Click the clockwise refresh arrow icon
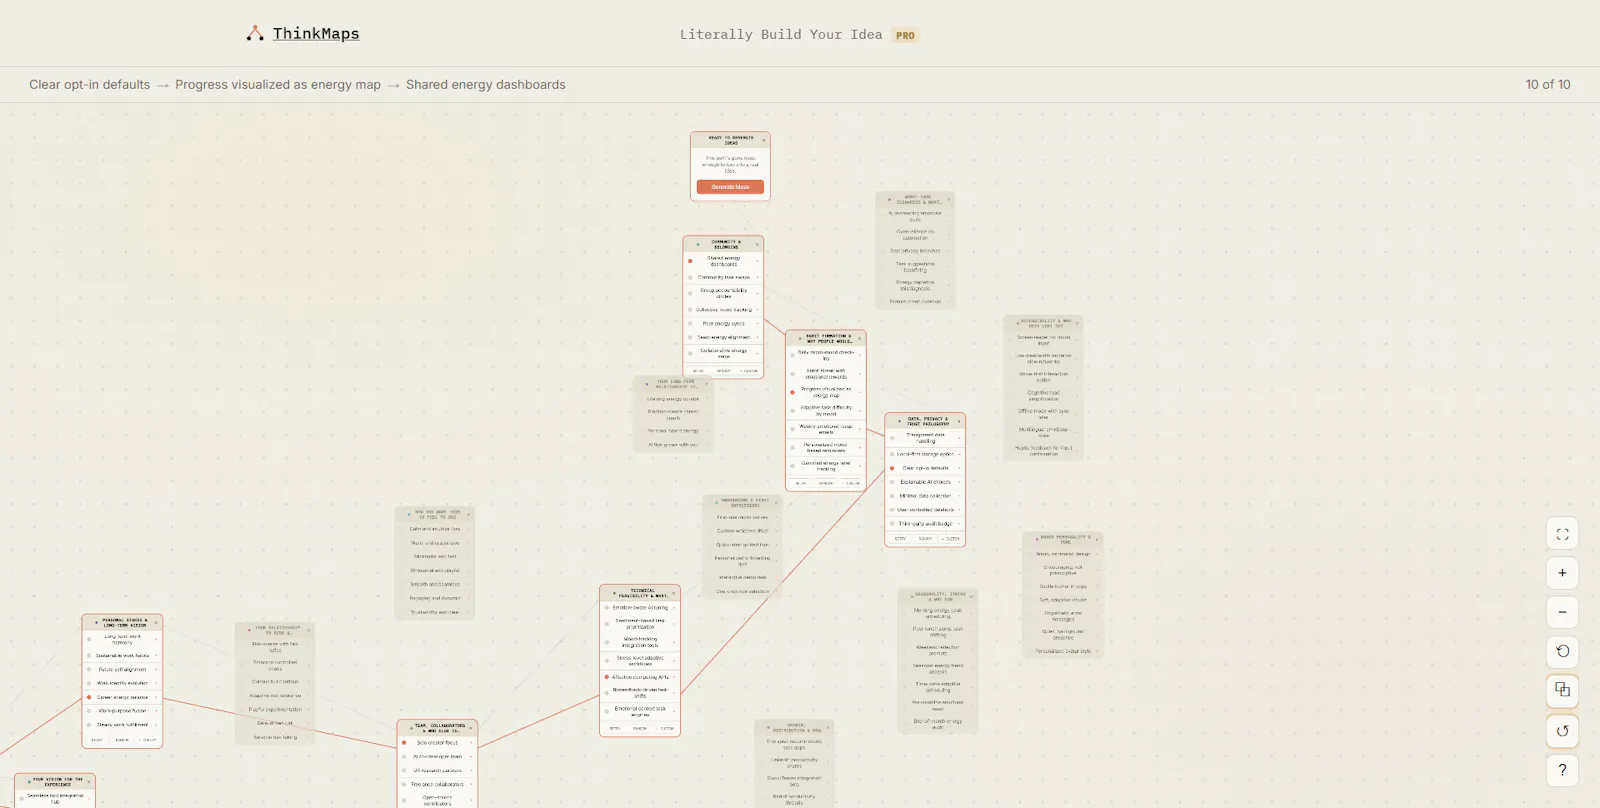 [x=1562, y=730]
